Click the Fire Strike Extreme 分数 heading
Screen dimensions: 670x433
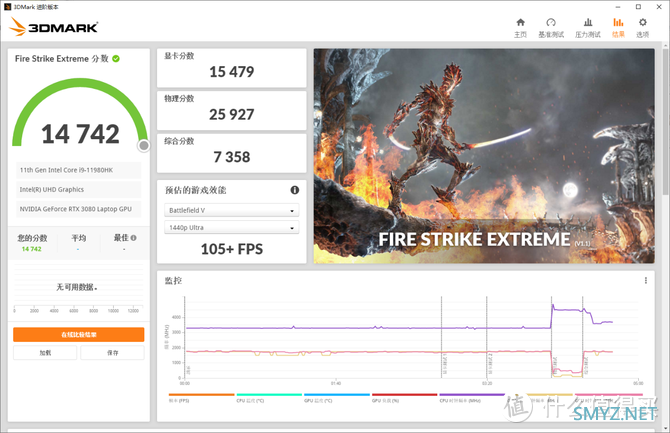(x=62, y=59)
